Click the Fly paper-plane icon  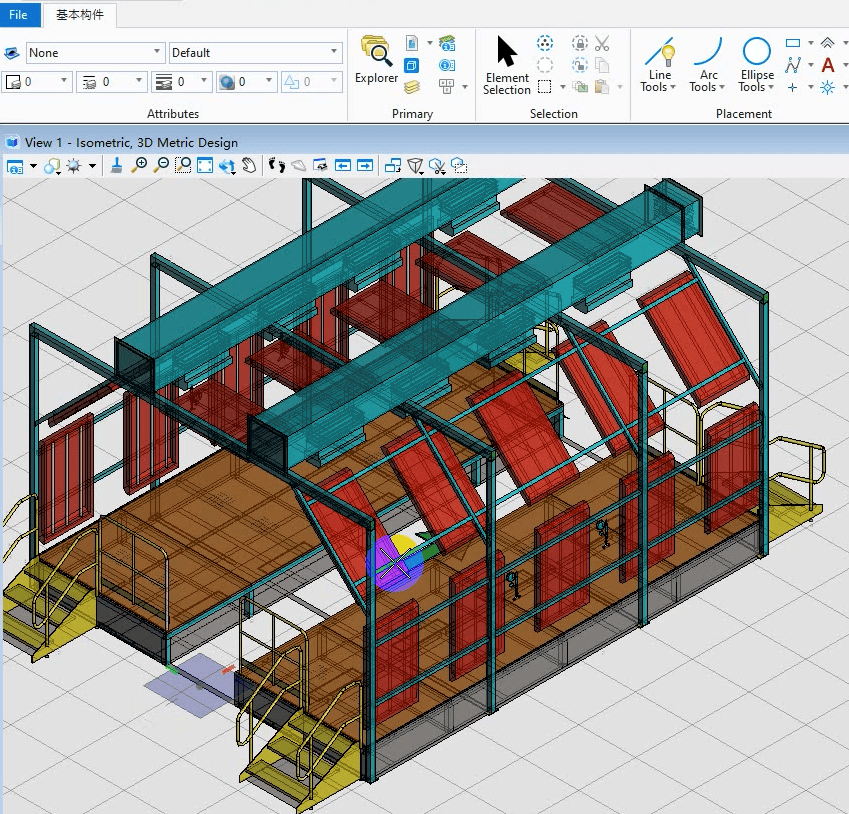point(299,165)
